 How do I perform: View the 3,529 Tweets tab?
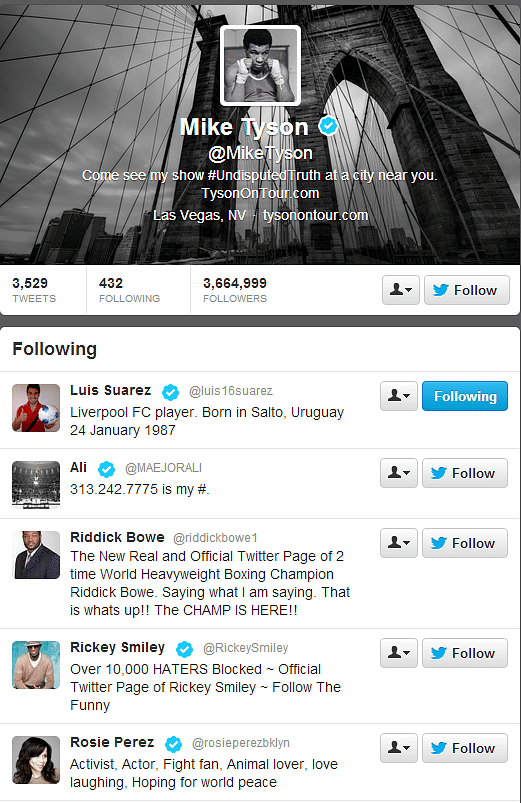(x=34, y=290)
